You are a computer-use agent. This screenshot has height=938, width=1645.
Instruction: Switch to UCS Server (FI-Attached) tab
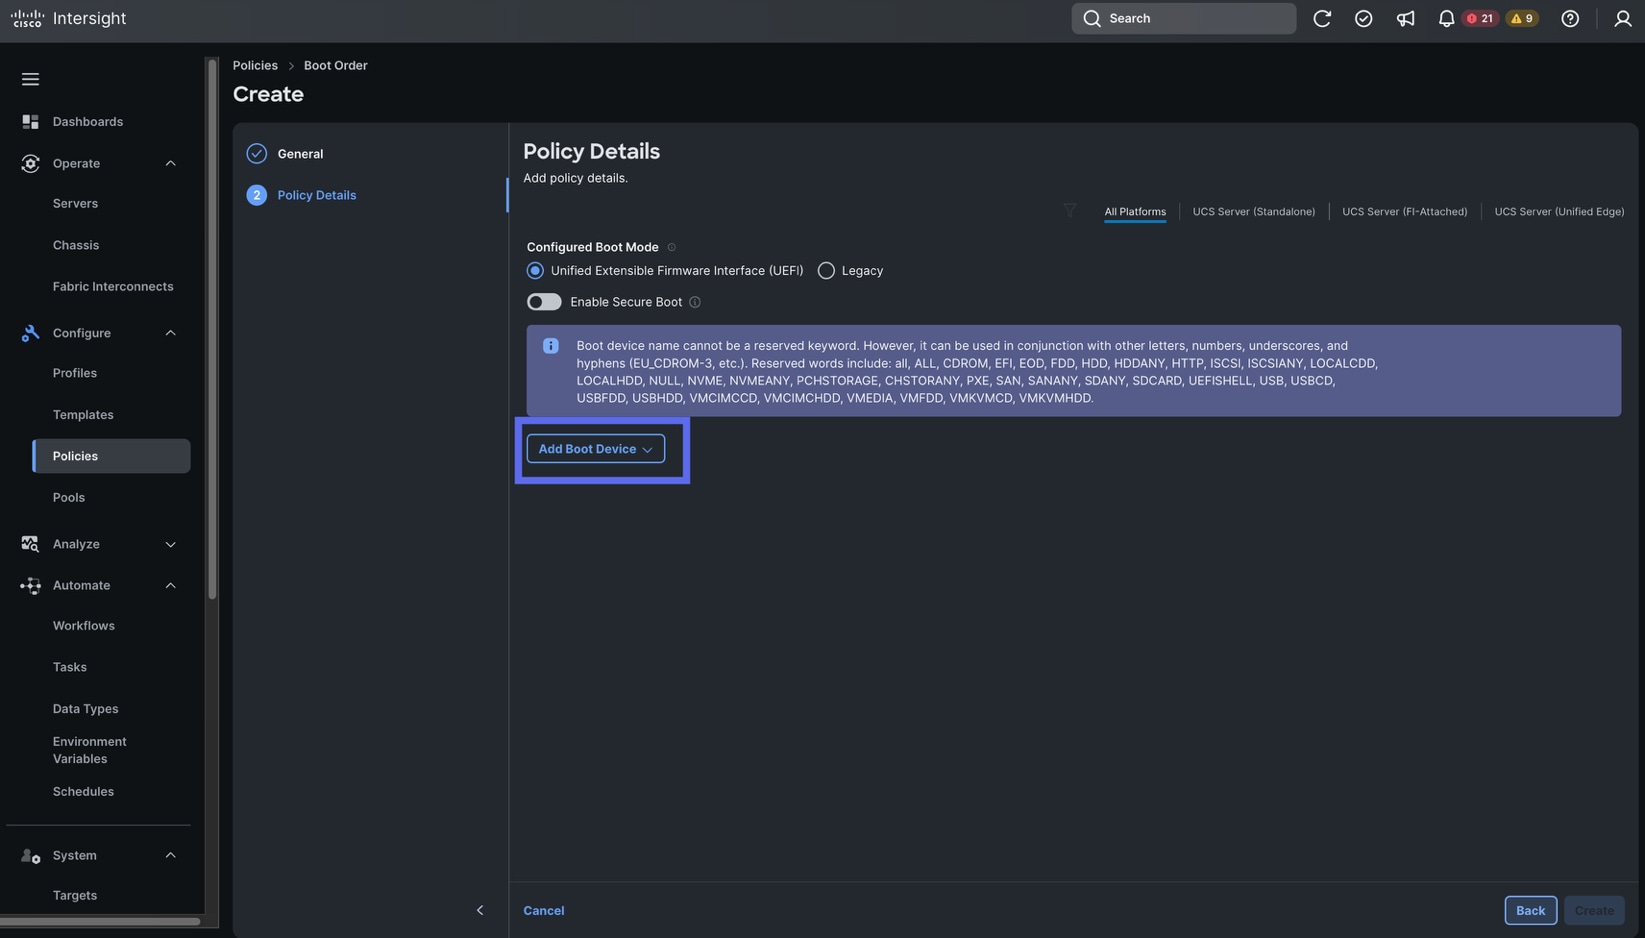coord(1405,211)
